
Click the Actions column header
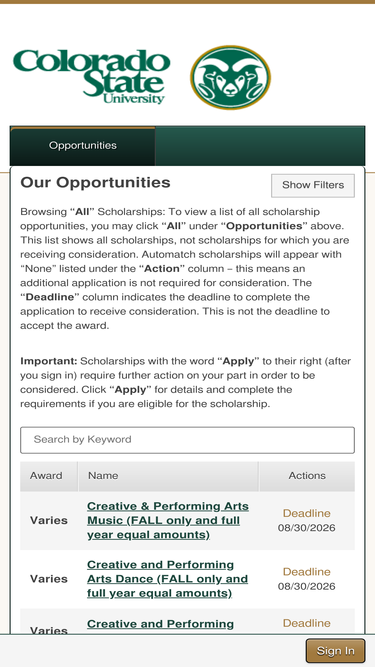[307, 476]
